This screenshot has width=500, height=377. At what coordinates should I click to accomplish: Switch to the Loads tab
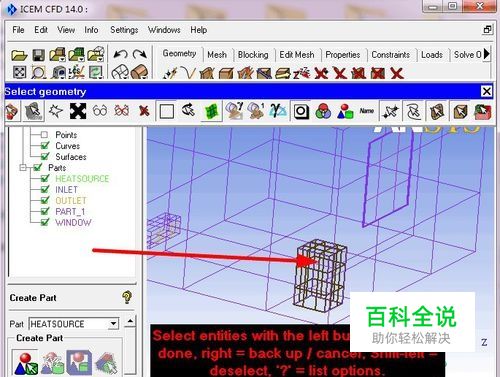[x=432, y=55]
